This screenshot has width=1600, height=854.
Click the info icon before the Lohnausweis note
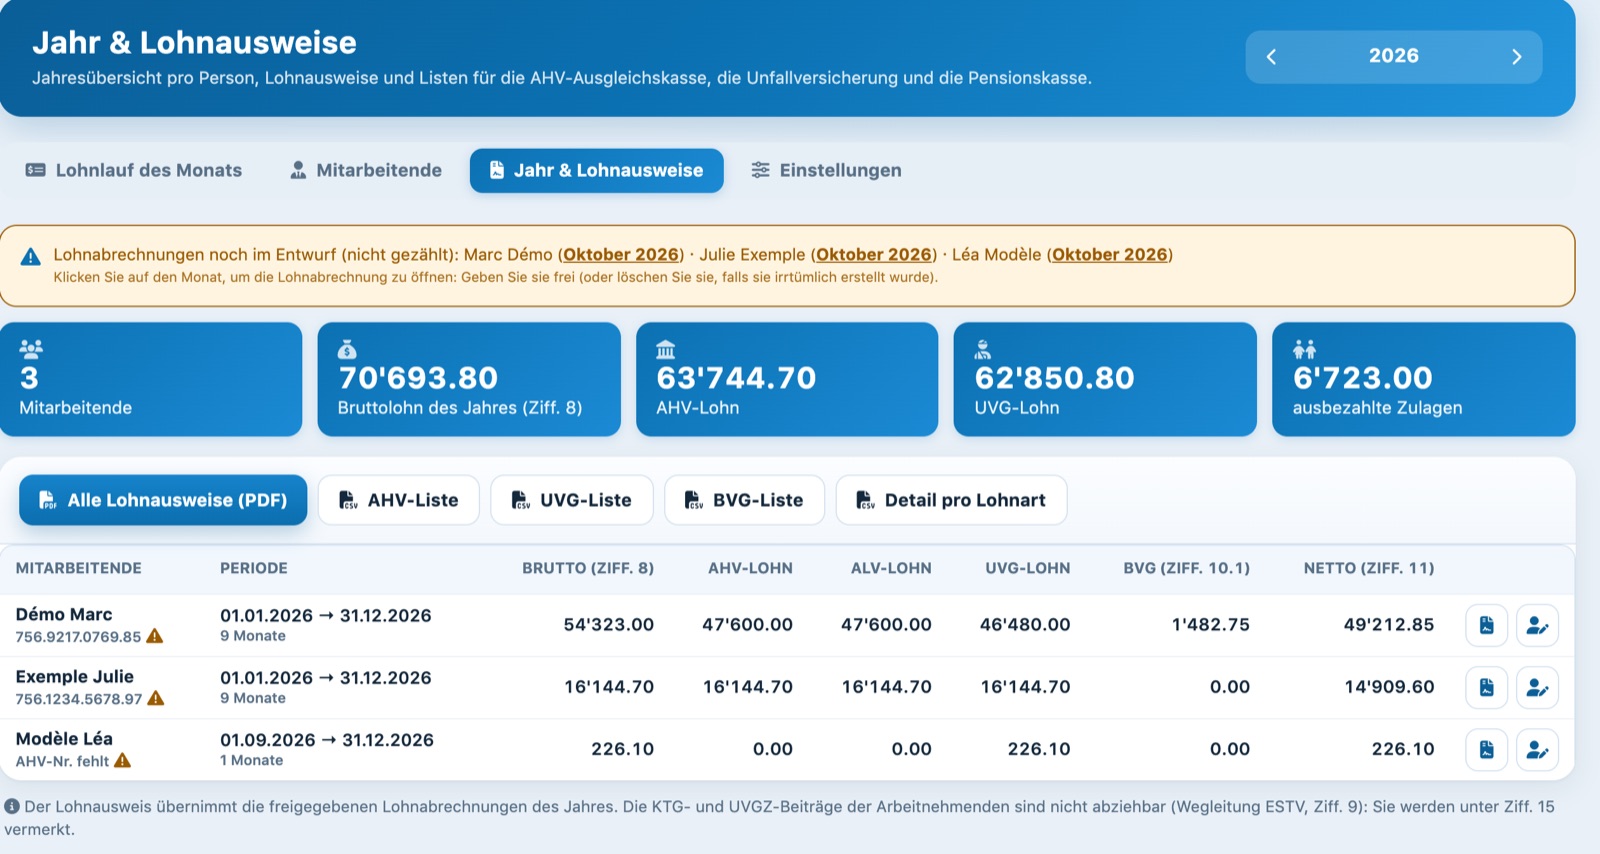[12, 806]
